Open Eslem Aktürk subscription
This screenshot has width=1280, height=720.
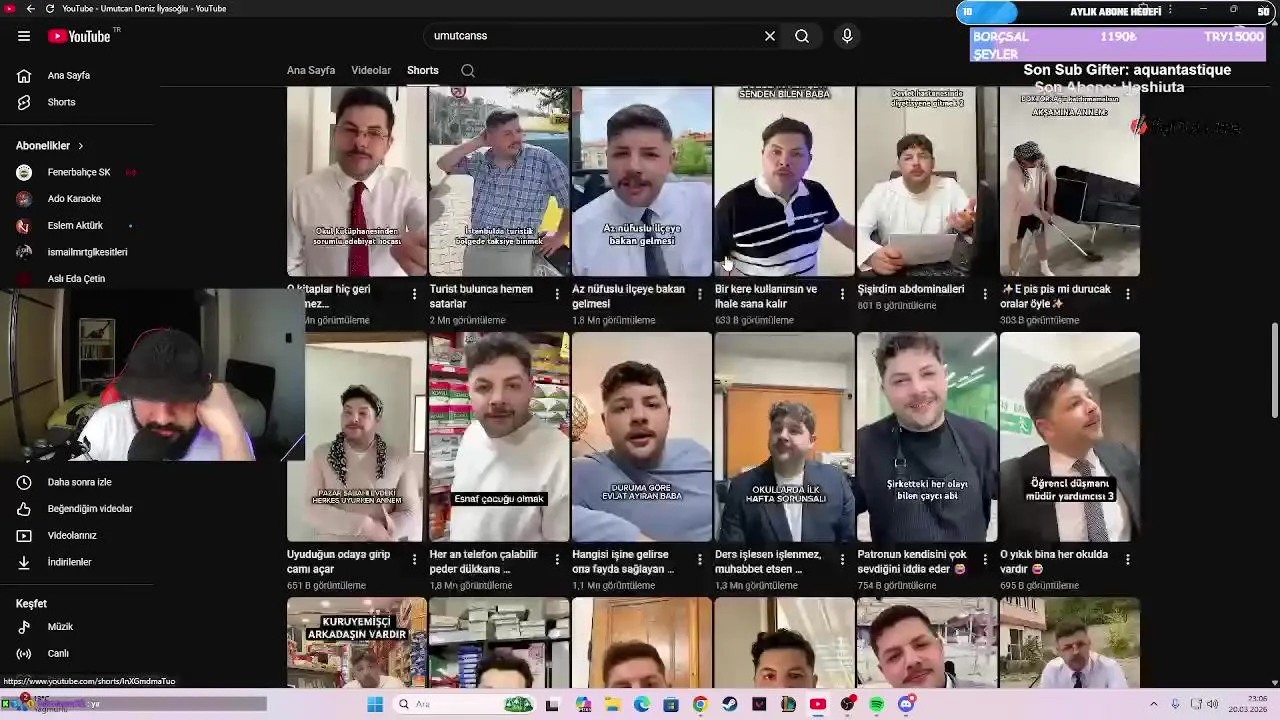tap(77, 226)
